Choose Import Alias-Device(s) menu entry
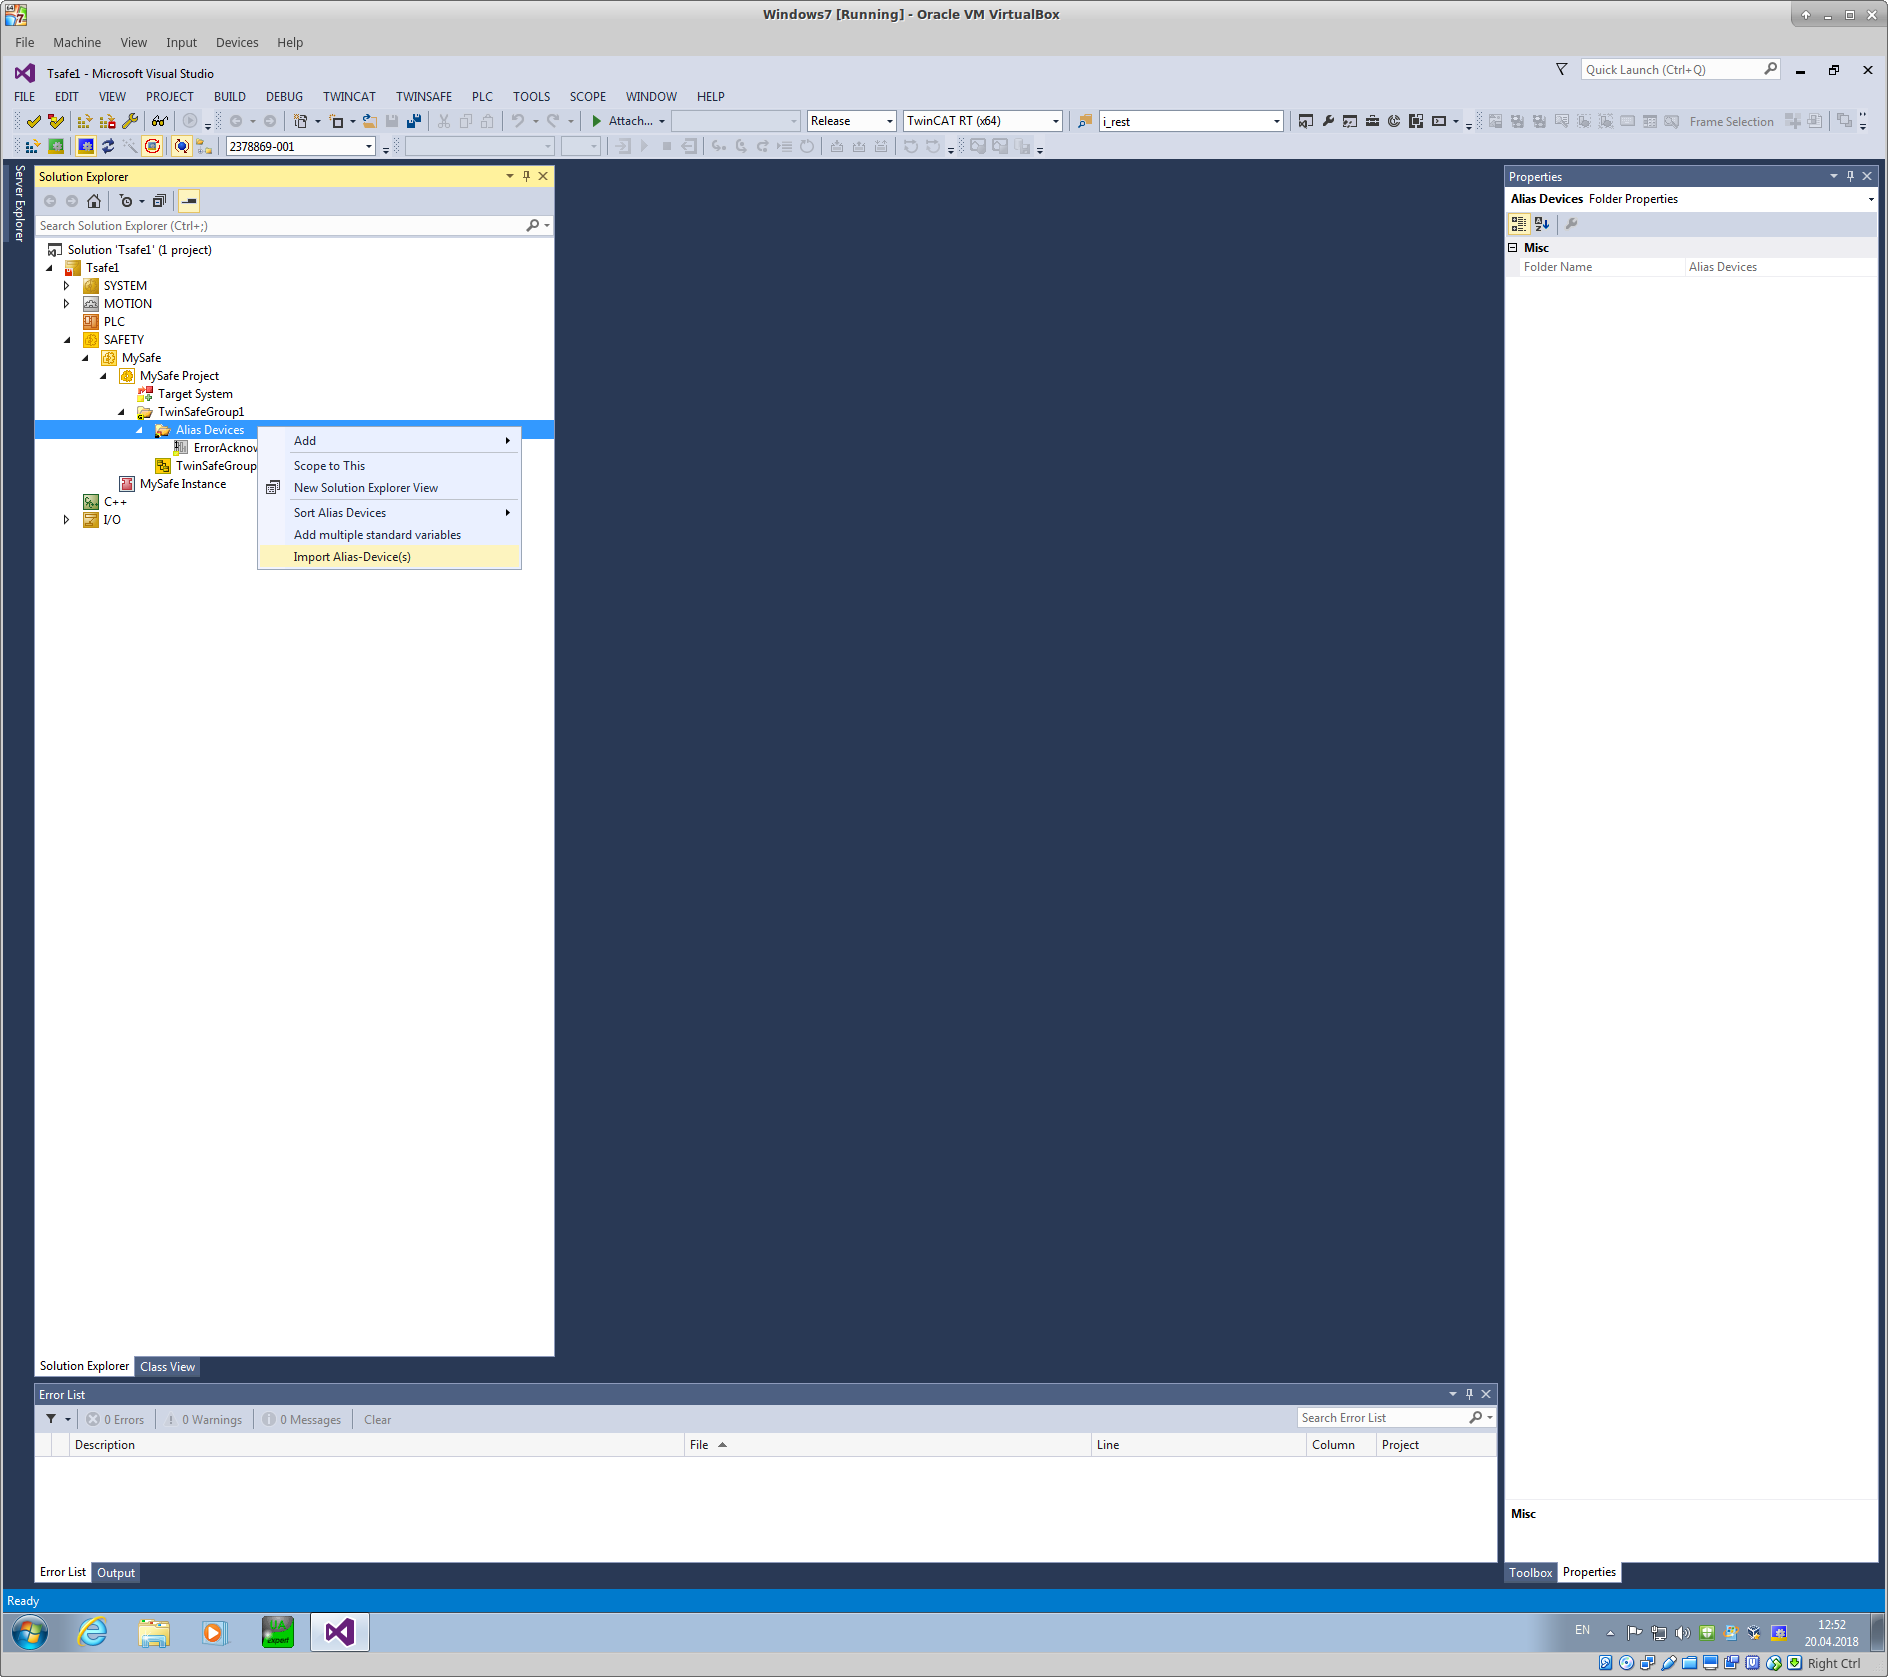Viewport: 1888px width, 1677px height. tap(390, 557)
